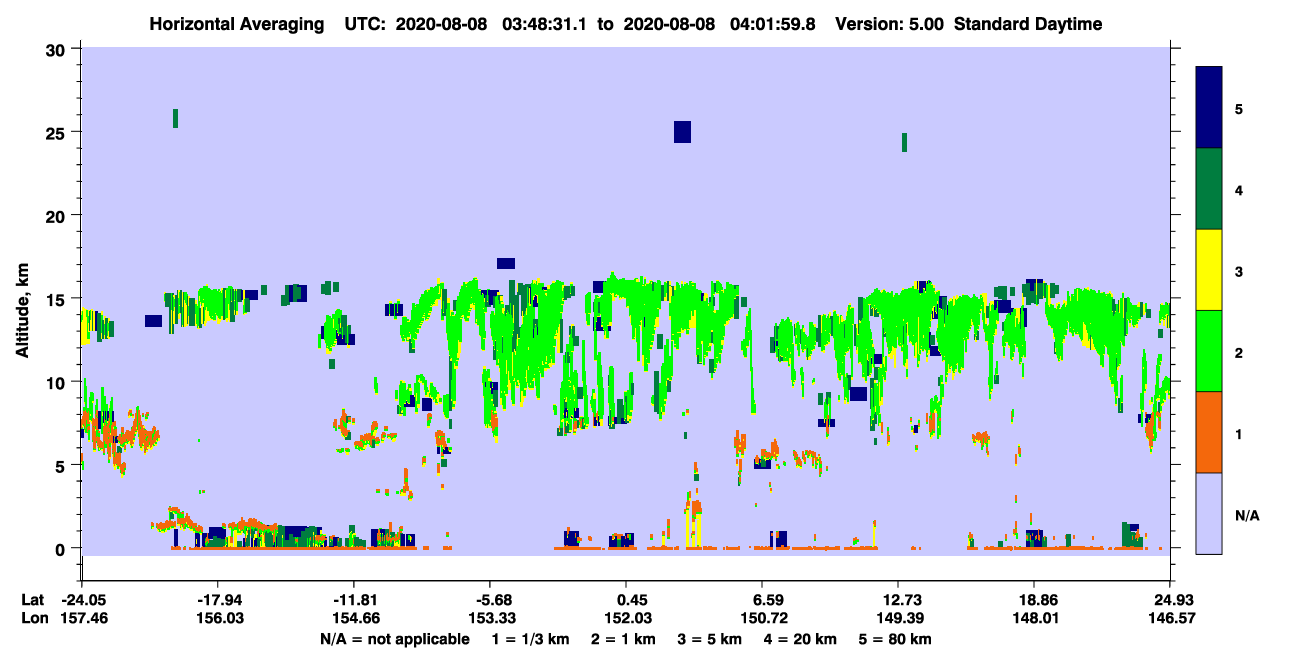Click the y-axis tick label 0
The image size is (1300, 667).
point(62,548)
